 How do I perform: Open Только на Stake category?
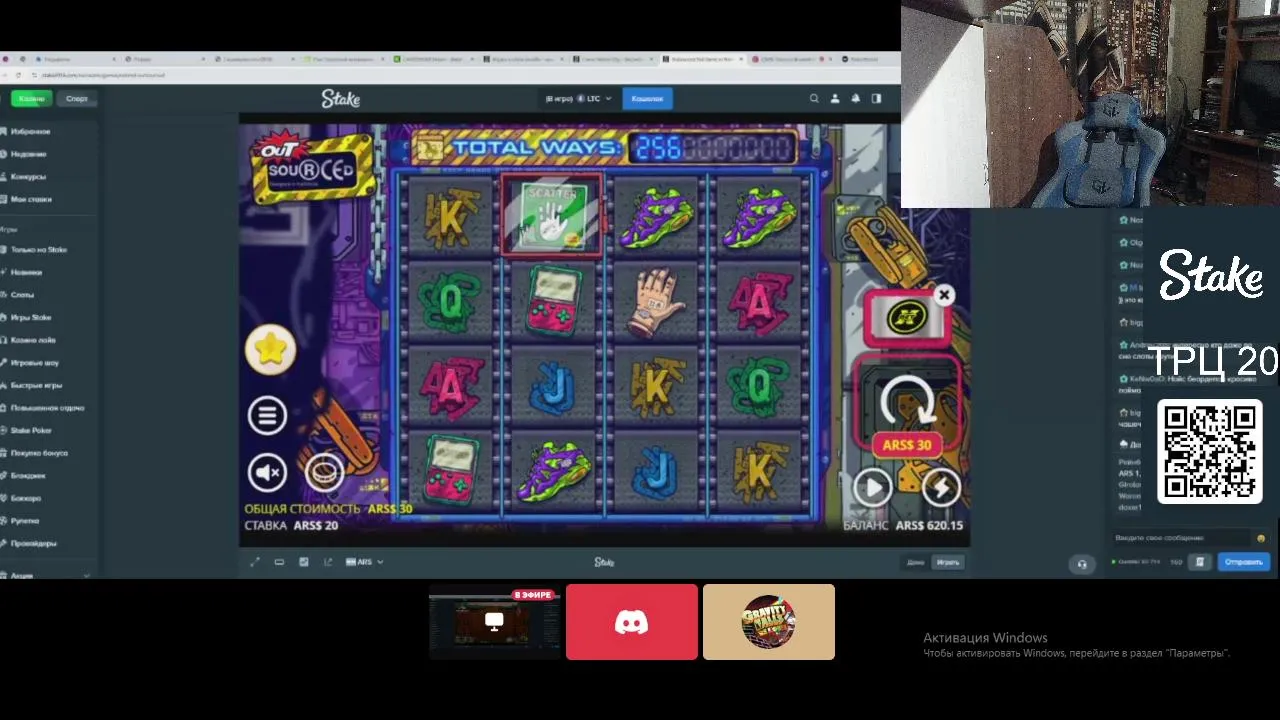pos(38,250)
